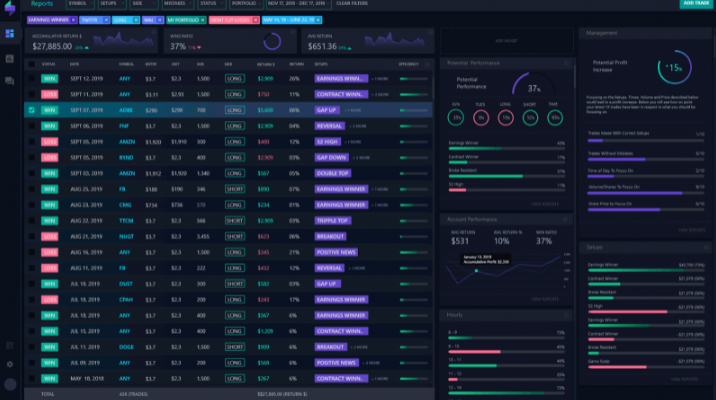
Task: Check the Sept 12, 2019 ANY row checkbox
Action: click(32, 79)
